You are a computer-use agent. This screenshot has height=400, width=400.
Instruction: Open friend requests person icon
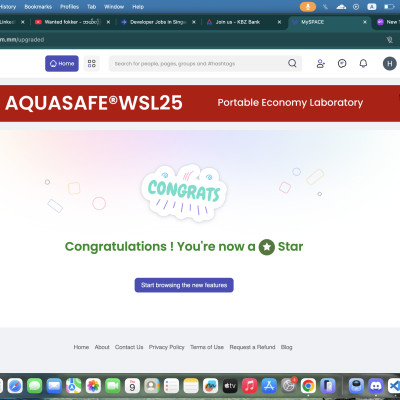[321, 63]
